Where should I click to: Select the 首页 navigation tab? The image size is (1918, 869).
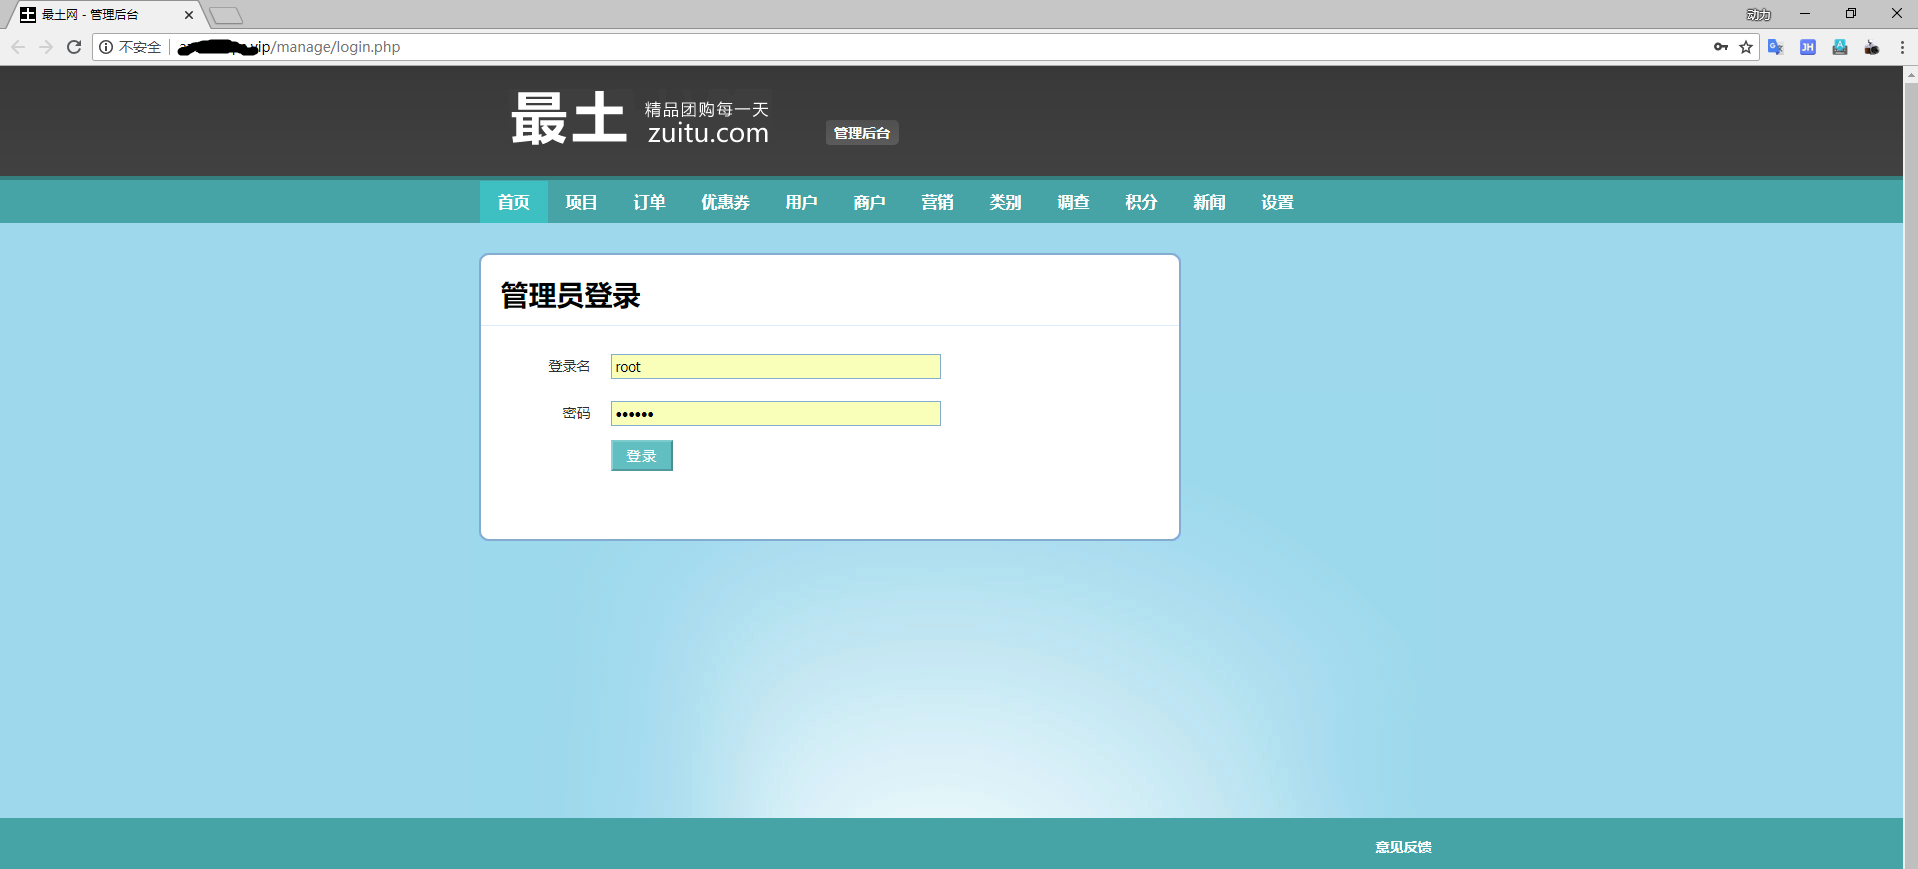tap(514, 202)
